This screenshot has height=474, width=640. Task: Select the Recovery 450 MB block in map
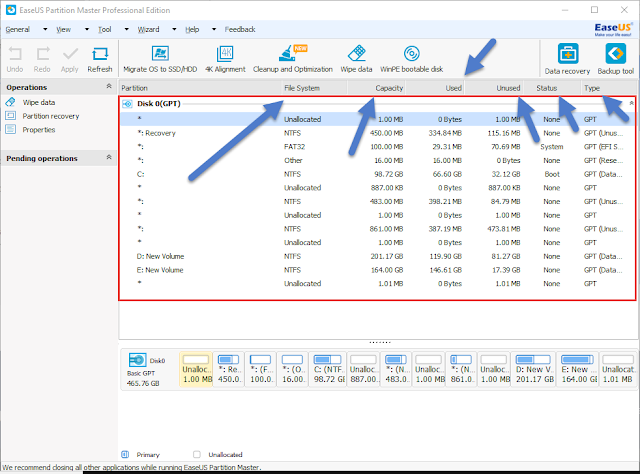point(229,369)
